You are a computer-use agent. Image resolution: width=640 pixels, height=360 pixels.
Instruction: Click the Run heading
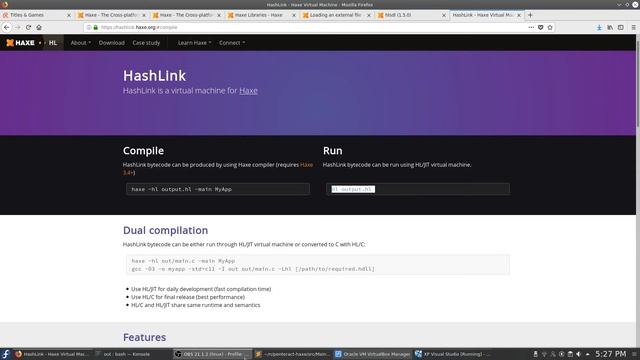333,151
